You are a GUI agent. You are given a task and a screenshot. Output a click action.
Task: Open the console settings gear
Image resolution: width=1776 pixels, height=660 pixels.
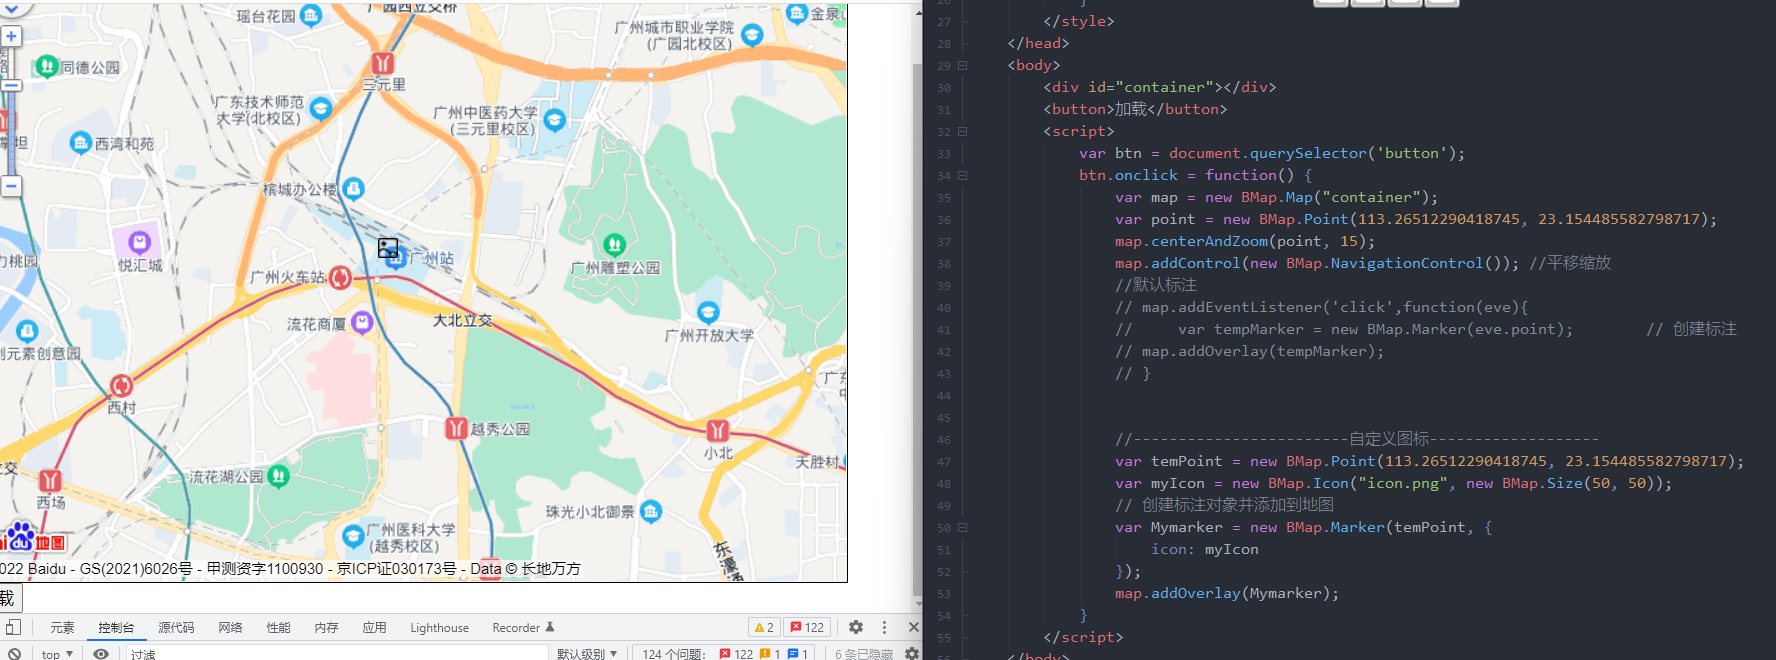(x=912, y=654)
